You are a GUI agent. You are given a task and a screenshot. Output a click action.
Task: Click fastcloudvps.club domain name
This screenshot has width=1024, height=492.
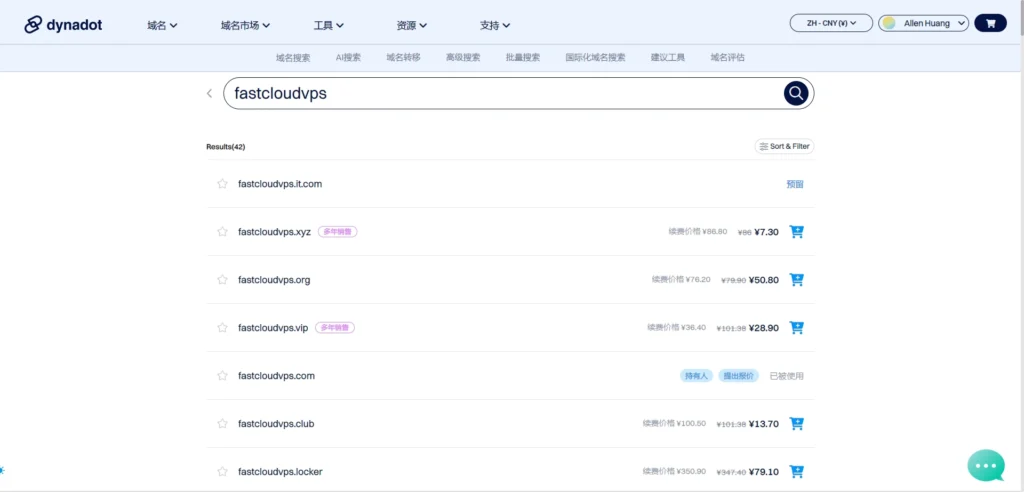[x=276, y=423]
